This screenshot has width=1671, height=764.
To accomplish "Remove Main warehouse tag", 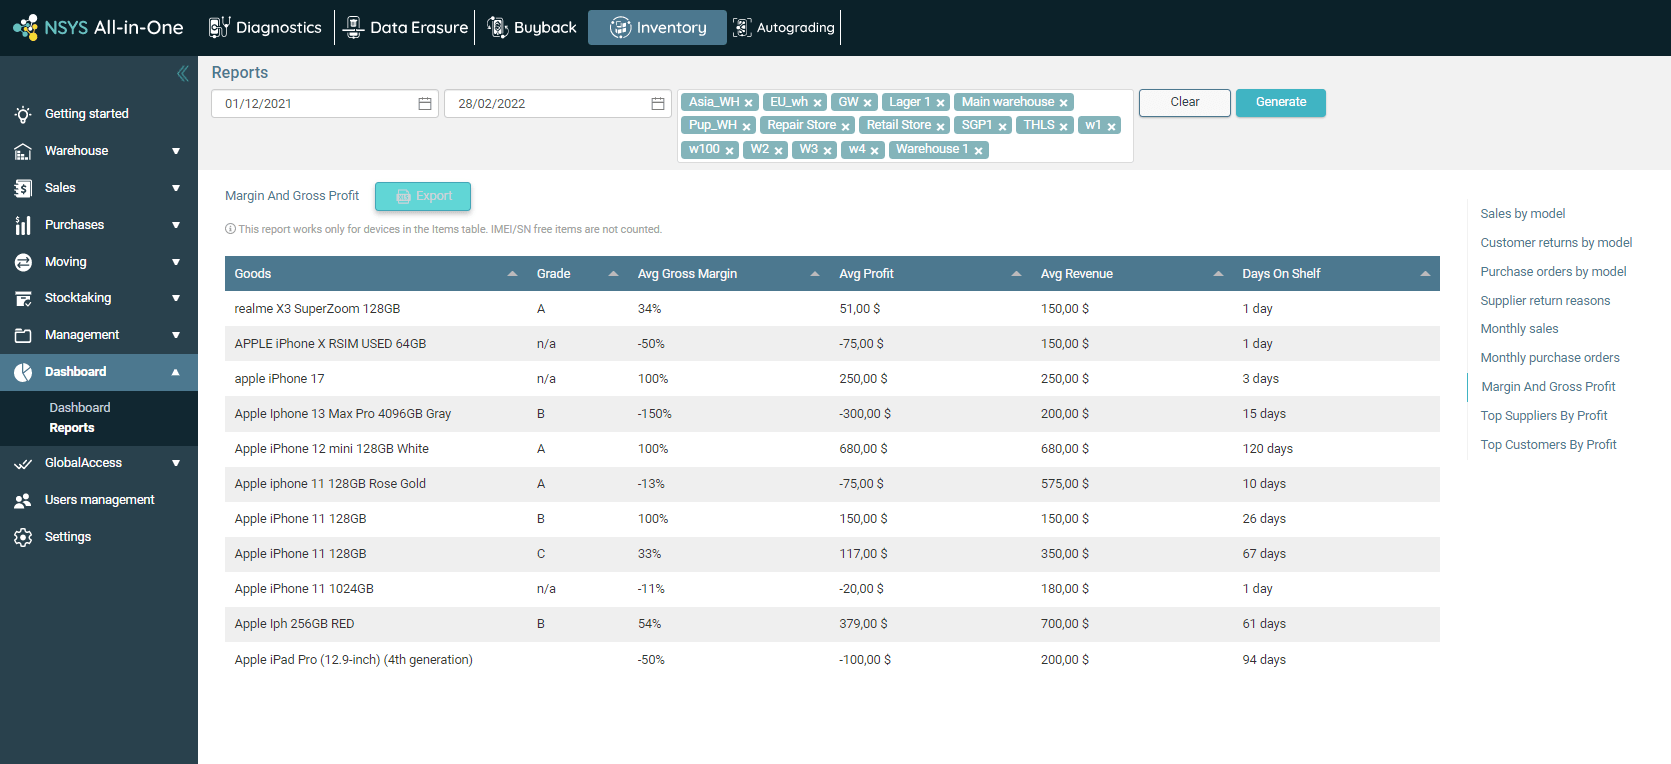I will pos(1064,103).
